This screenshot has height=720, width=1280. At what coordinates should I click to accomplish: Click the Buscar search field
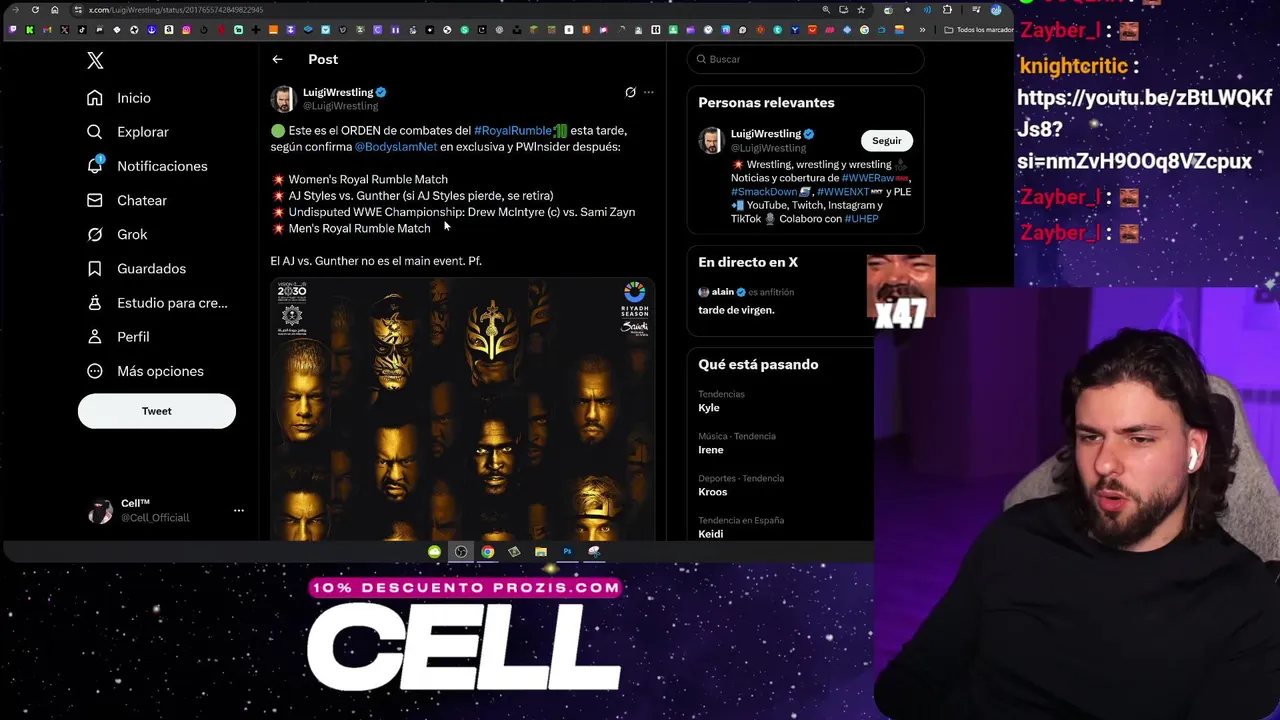pos(805,59)
